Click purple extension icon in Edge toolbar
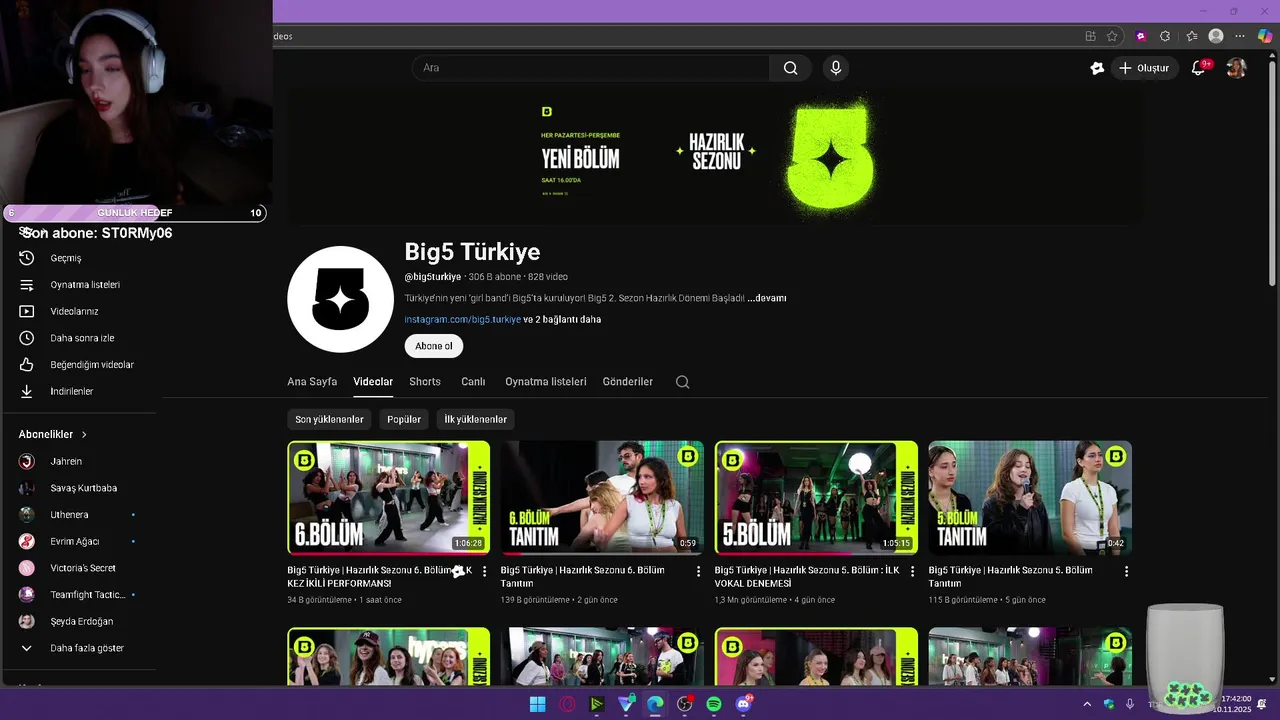The image size is (1280, 720). [1141, 36]
